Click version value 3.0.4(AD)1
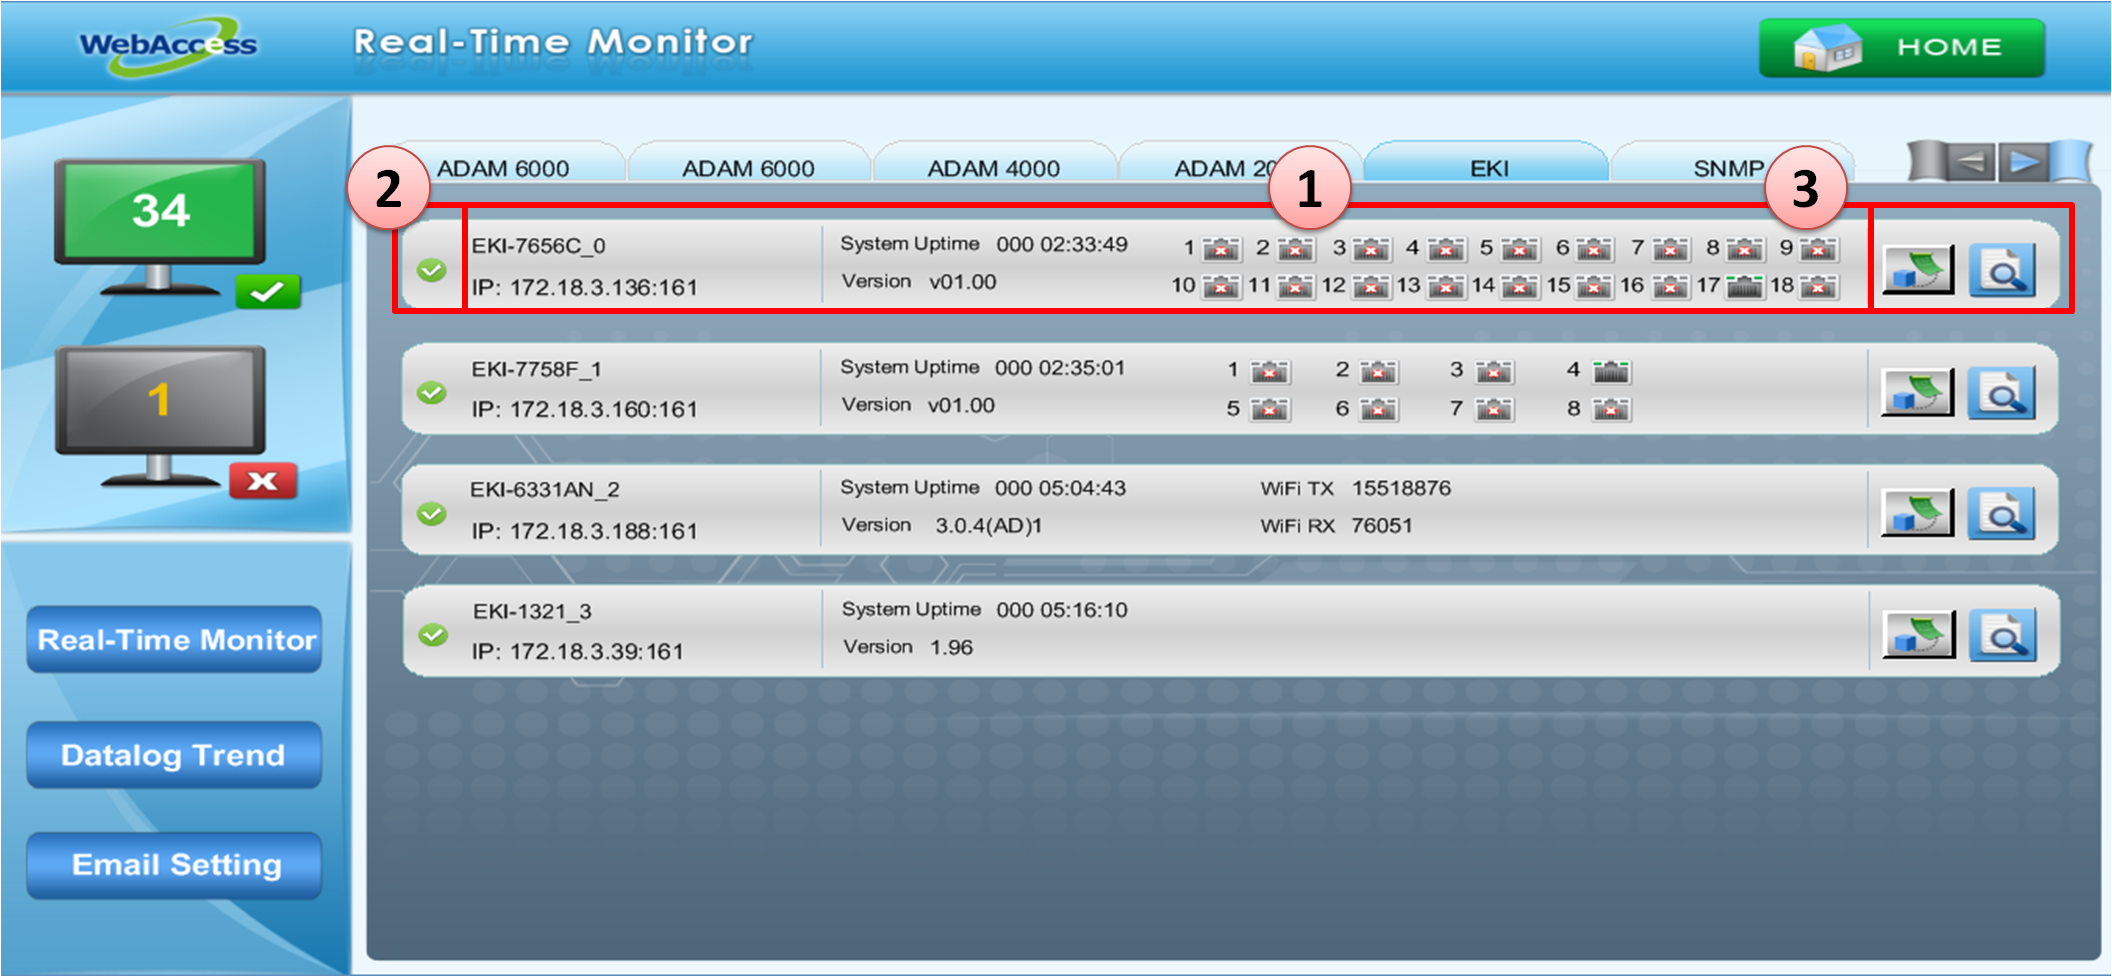This screenshot has height=977, width=2112. point(988,525)
